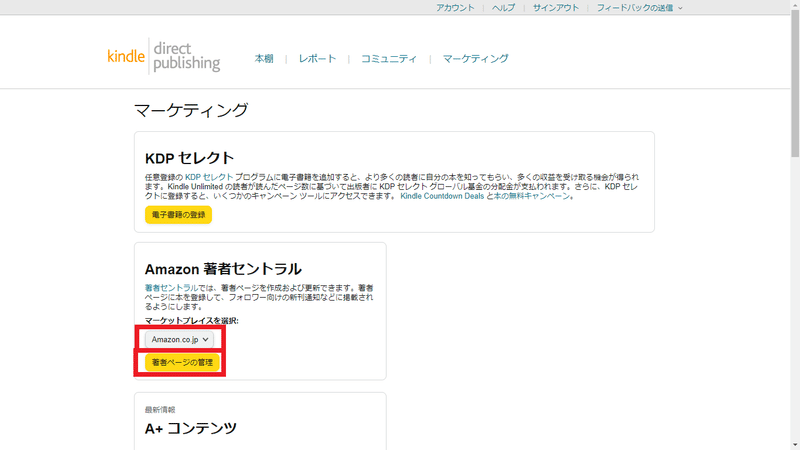Screen dimensions: 800x450
Task: Click the マーケットプレイスを選択 label
Action: pos(192,320)
